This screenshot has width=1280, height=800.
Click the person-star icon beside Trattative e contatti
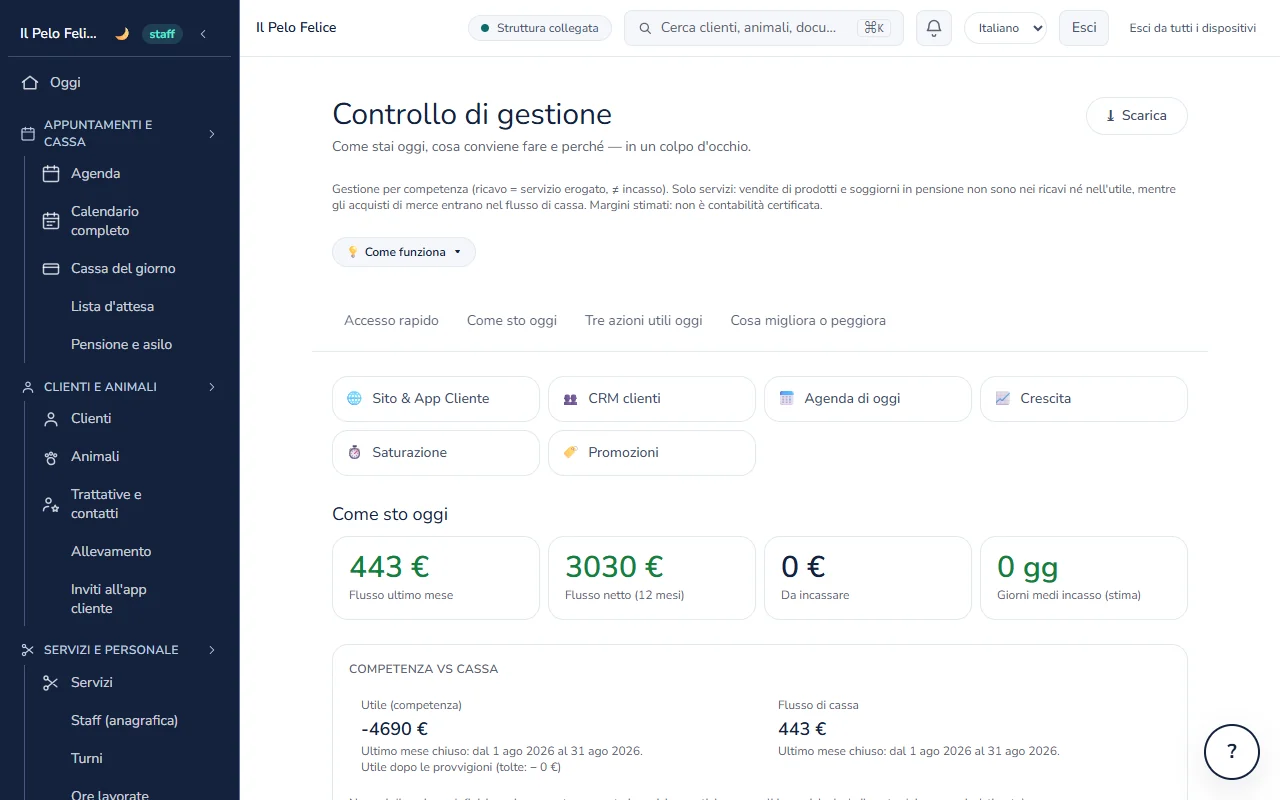pyautogui.click(x=51, y=504)
